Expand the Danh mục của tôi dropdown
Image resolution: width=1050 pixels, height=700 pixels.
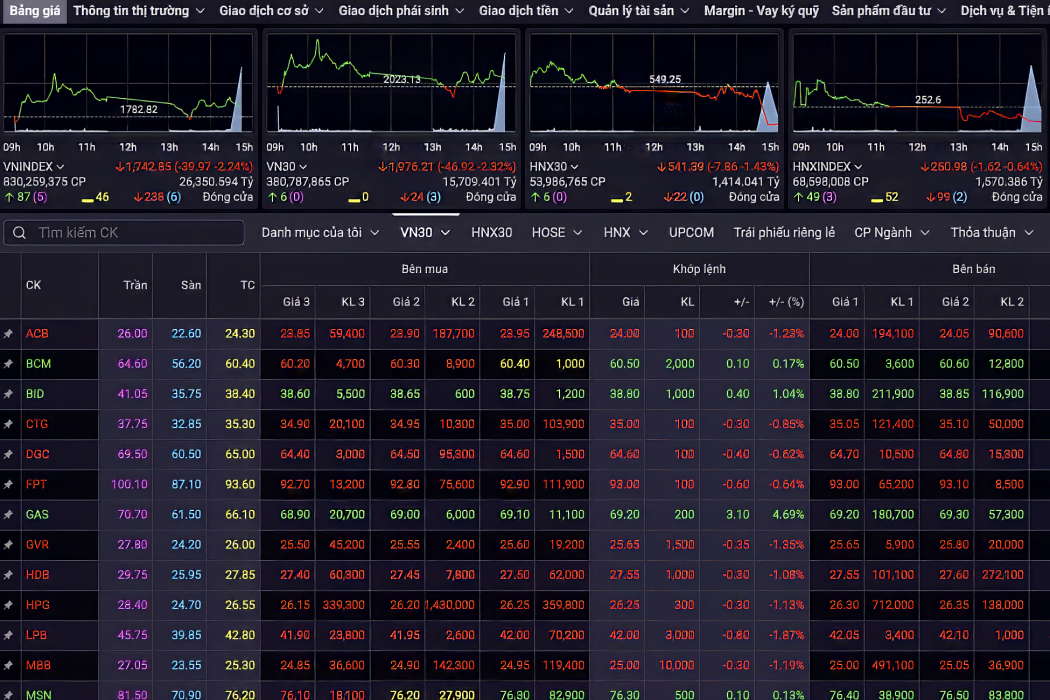(x=320, y=232)
